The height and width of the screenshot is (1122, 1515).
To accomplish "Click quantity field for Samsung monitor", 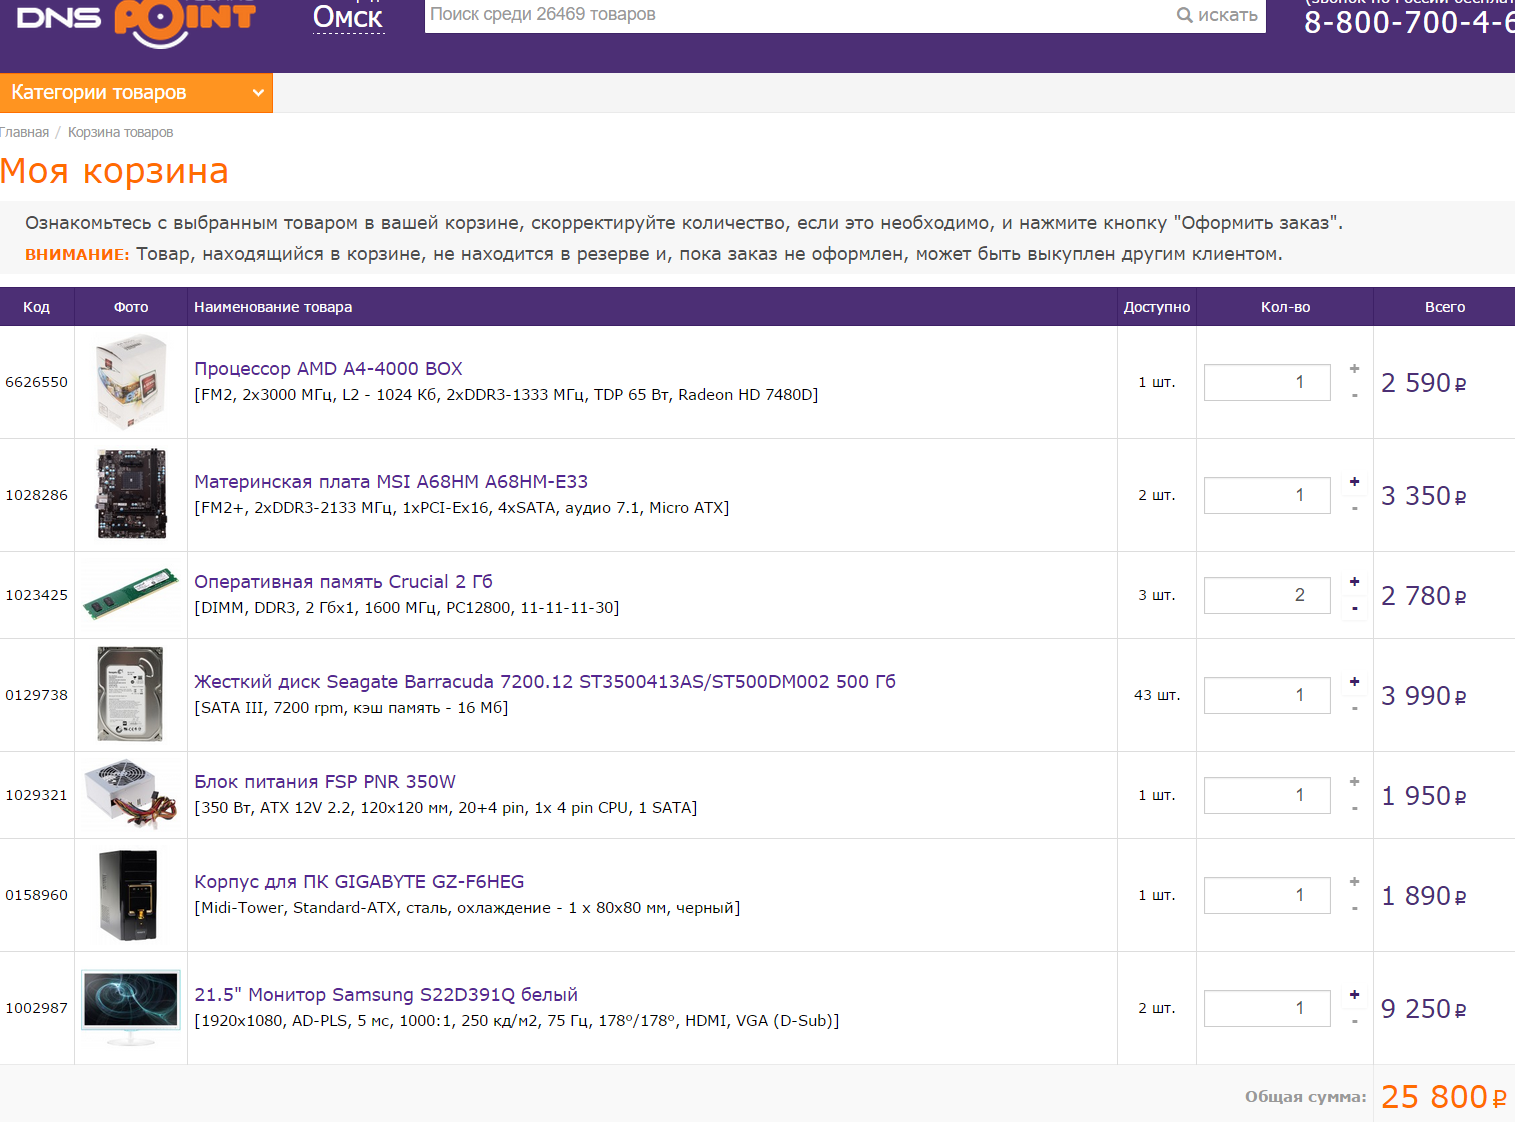I will click(x=1267, y=1008).
